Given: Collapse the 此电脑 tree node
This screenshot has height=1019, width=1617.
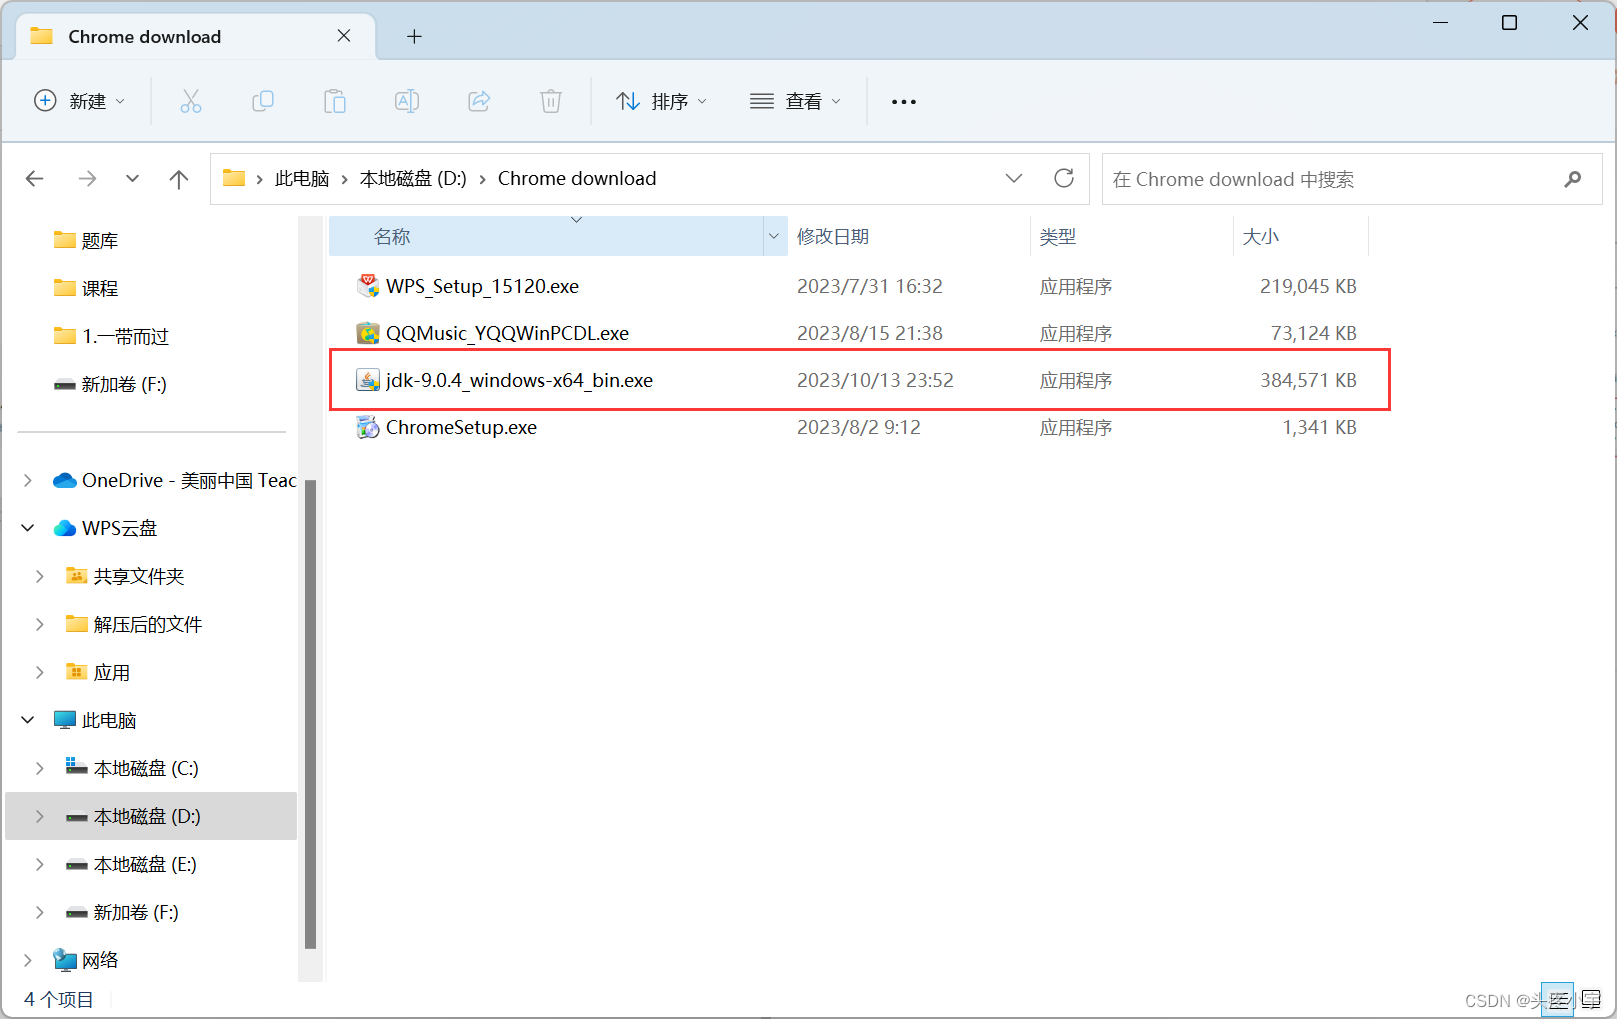Looking at the screenshot, I should tap(28, 720).
